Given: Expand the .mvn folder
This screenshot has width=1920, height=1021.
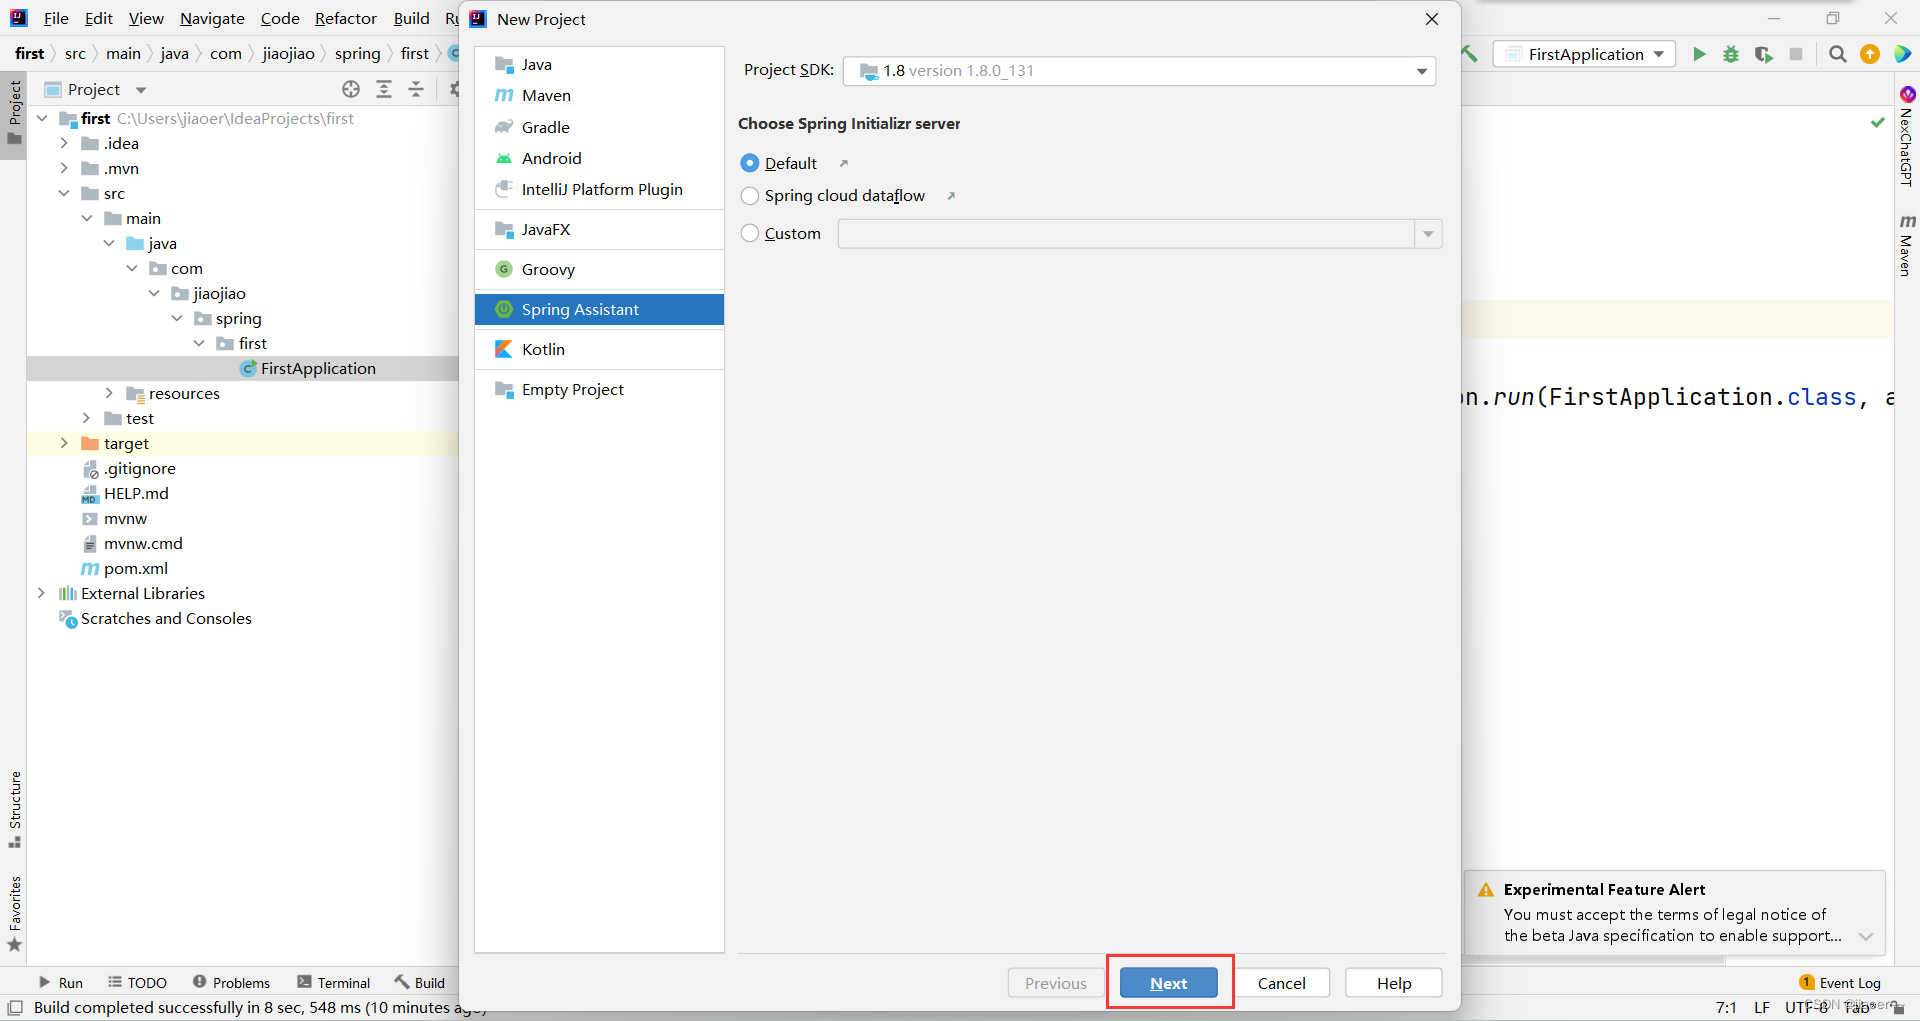Looking at the screenshot, I should point(64,168).
